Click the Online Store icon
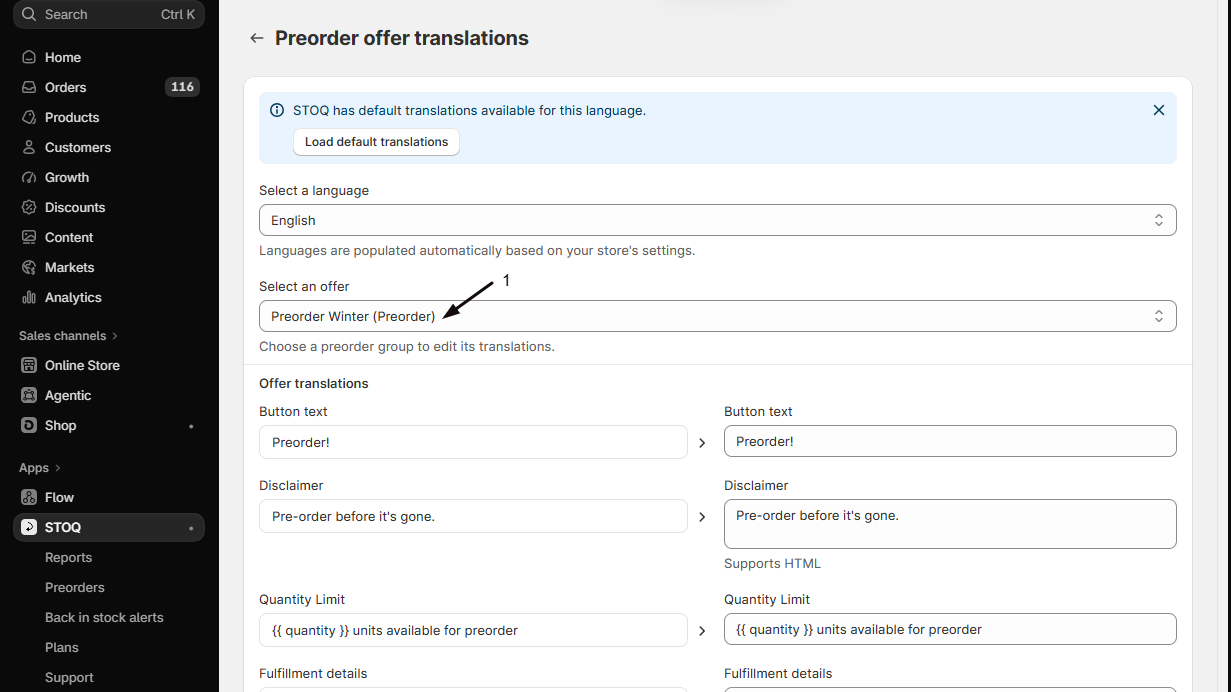Image resolution: width=1231 pixels, height=692 pixels. pos(29,365)
